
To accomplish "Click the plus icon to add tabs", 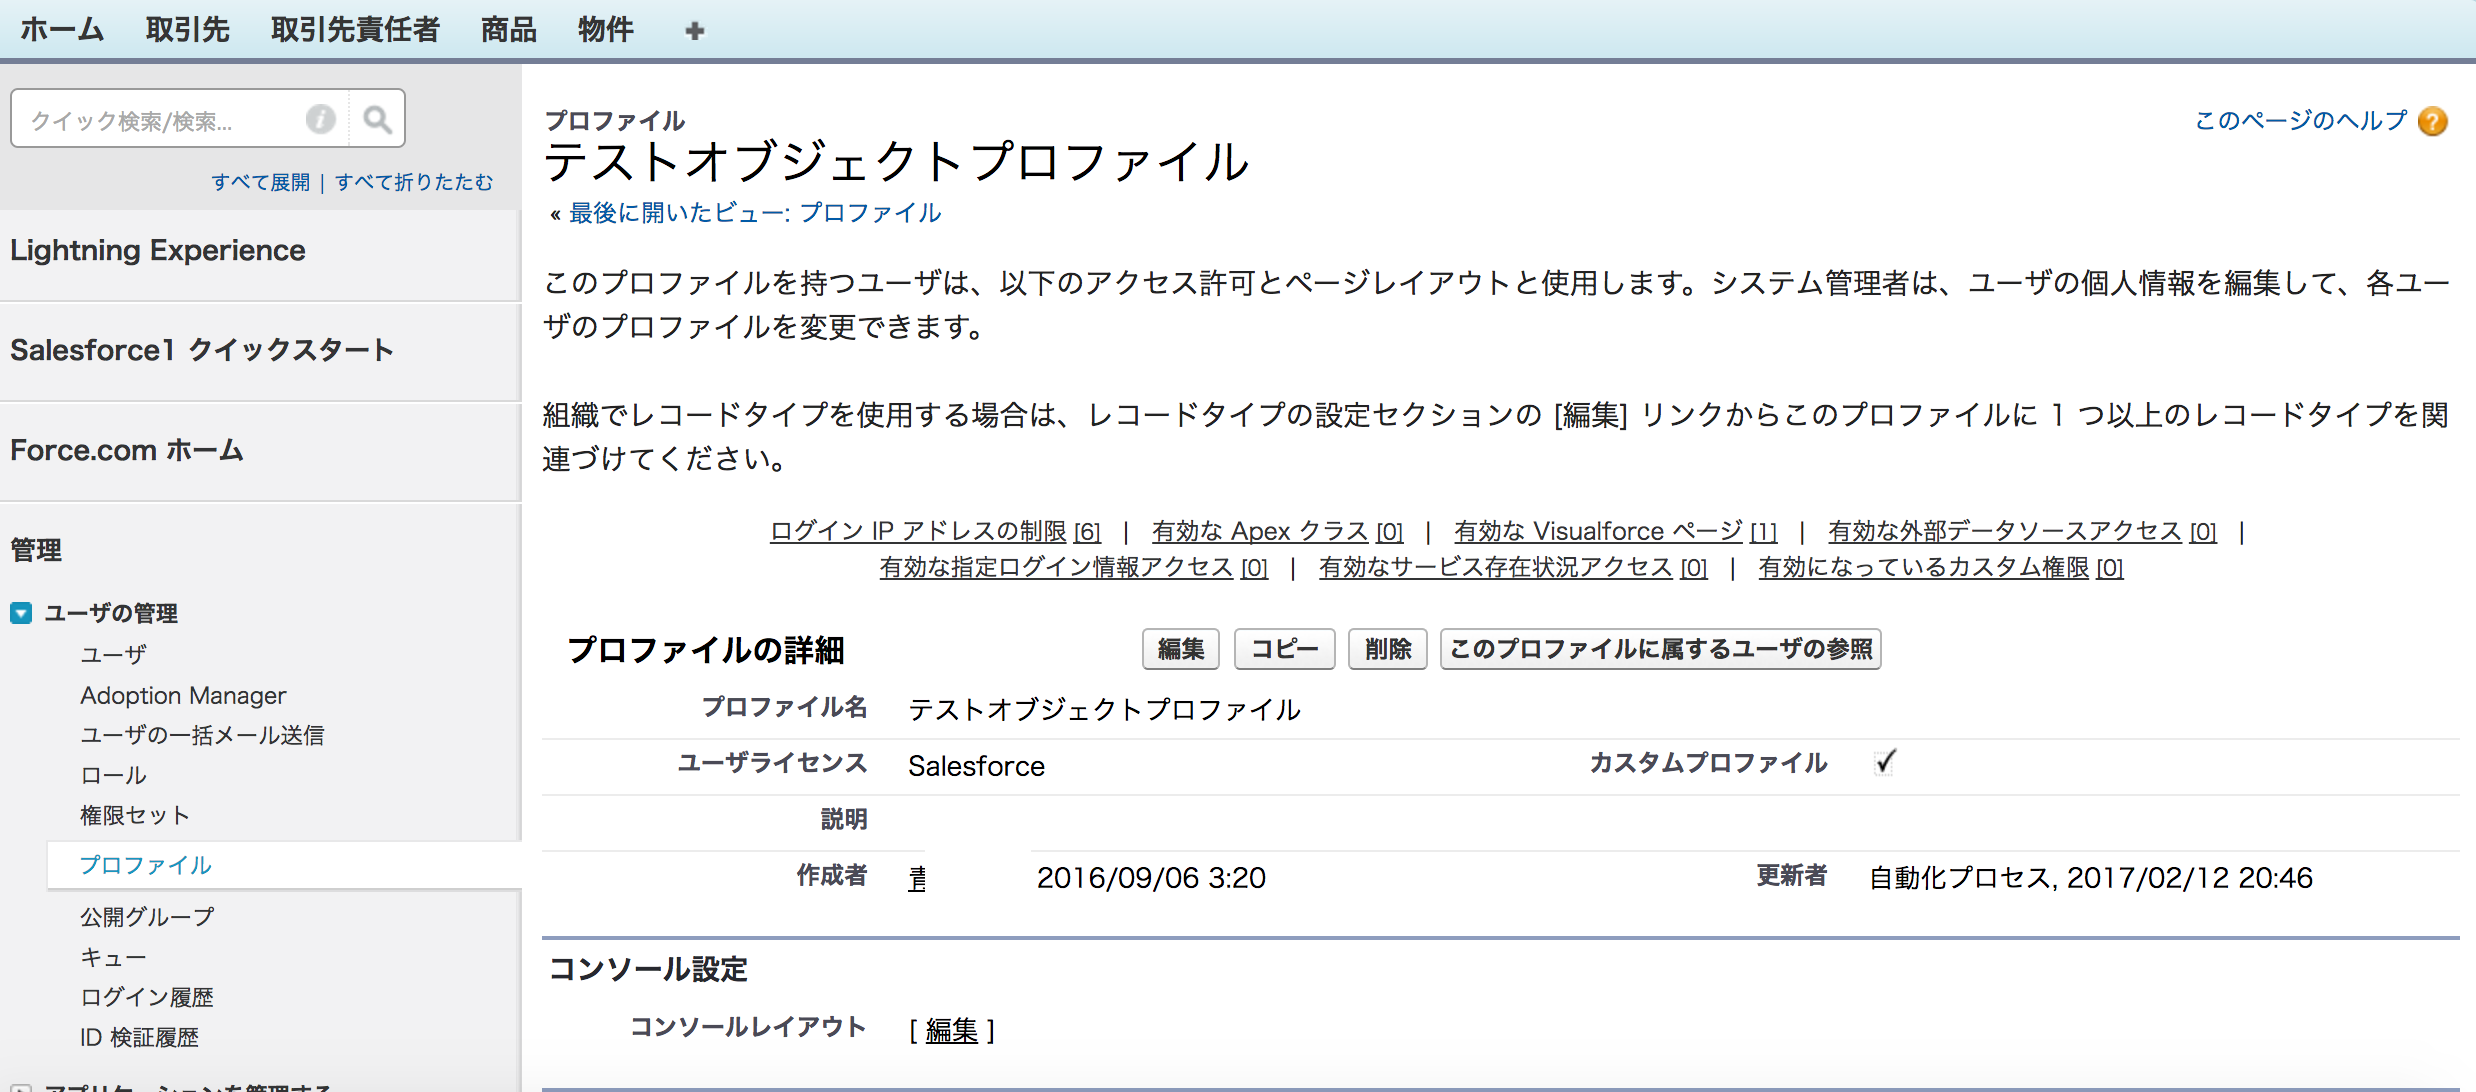I will (695, 31).
